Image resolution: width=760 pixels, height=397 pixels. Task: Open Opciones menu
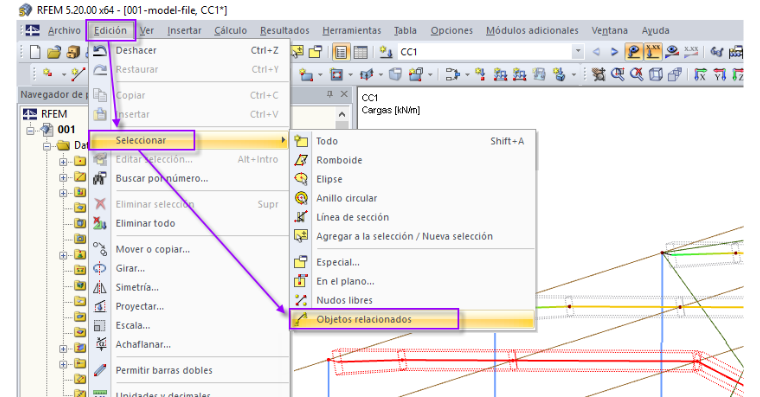pyautogui.click(x=452, y=31)
